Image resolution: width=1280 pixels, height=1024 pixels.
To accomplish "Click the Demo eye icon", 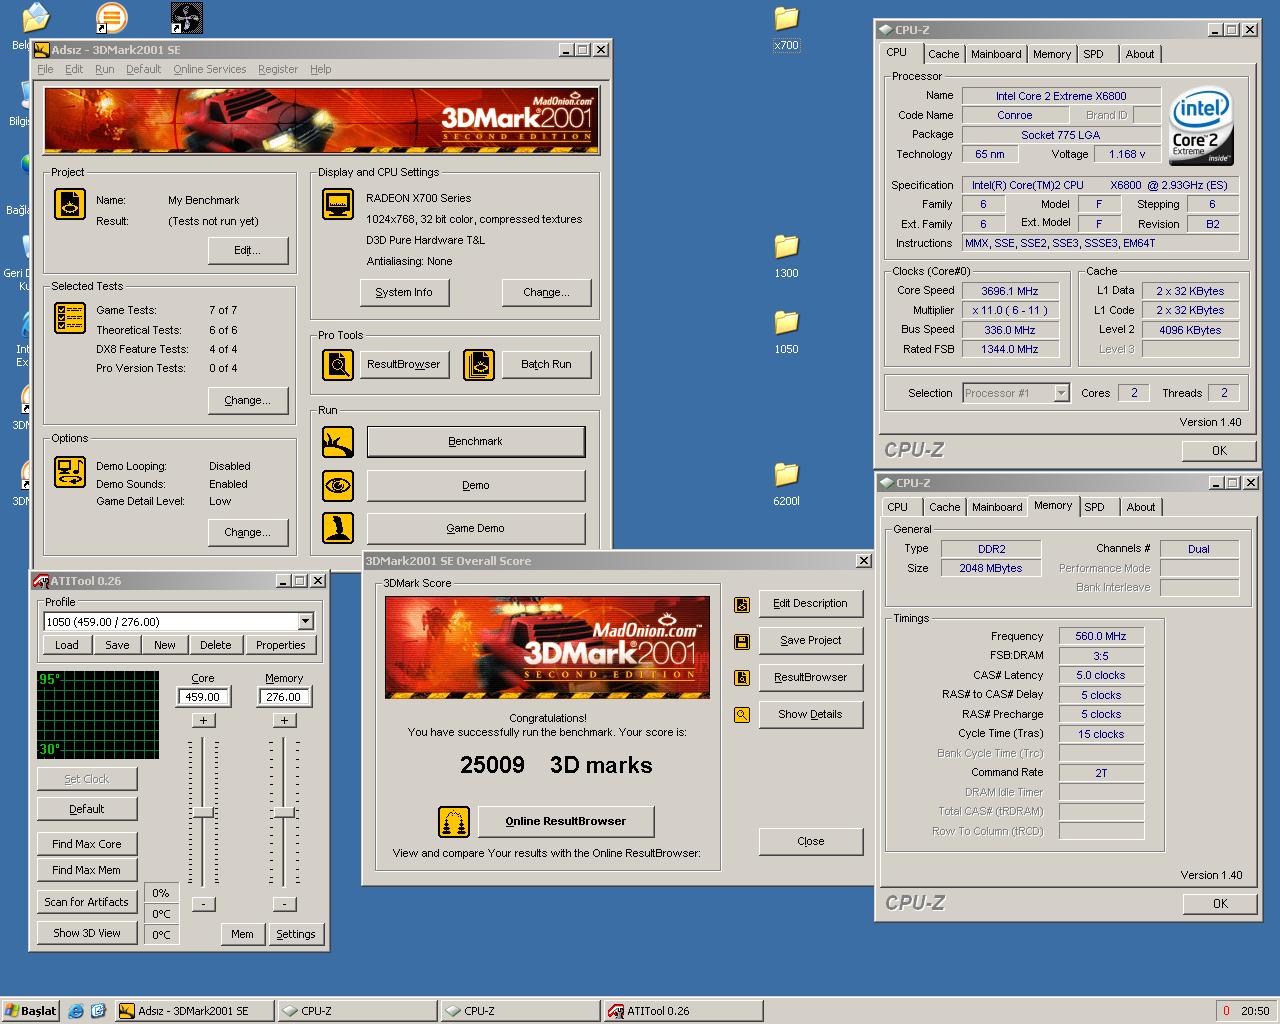I will 338,485.
